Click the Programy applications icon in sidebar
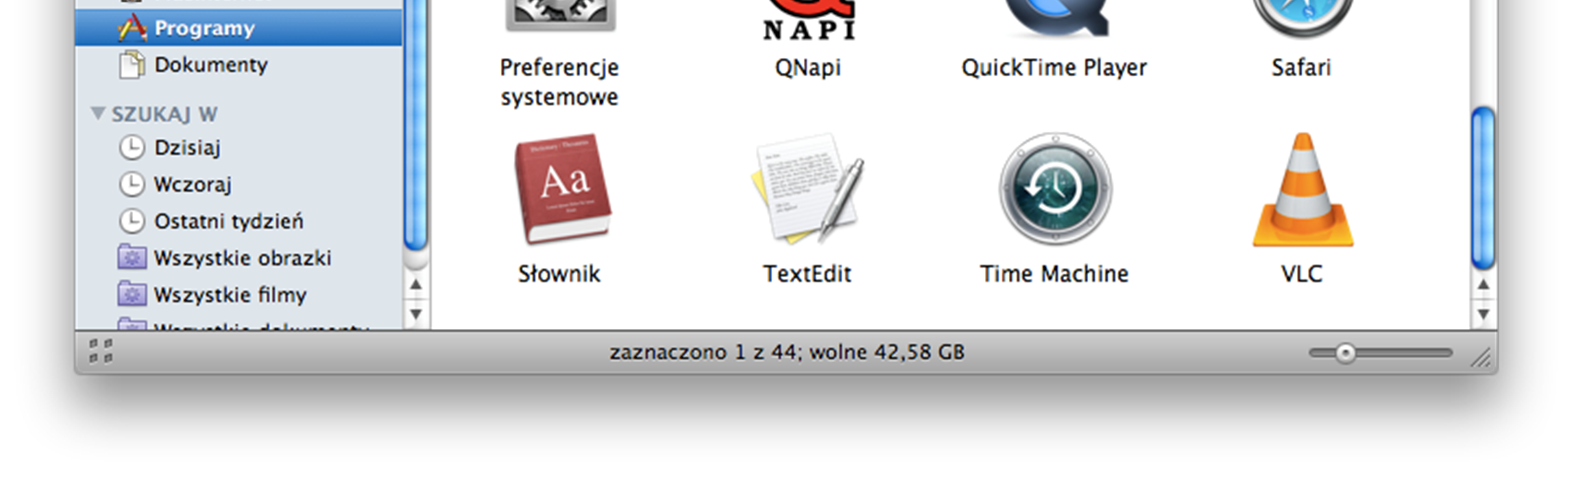The width and height of the screenshot is (1572, 477). tap(132, 27)
